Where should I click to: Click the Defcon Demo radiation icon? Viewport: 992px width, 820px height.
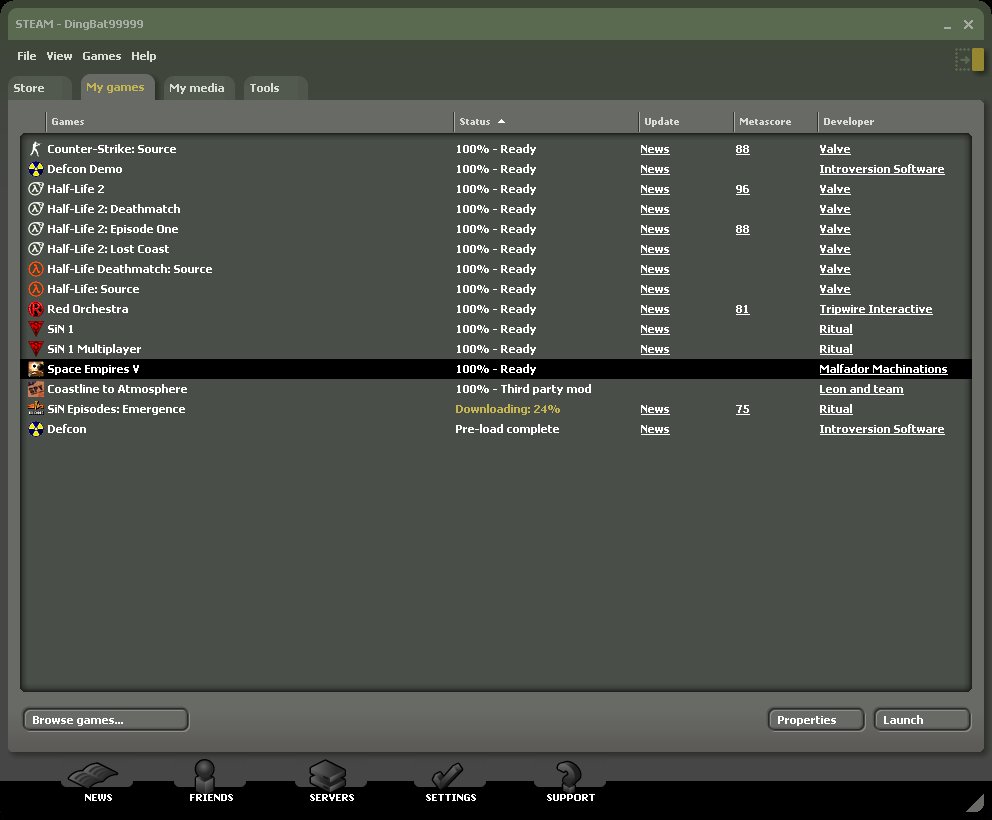click(36, 169)
